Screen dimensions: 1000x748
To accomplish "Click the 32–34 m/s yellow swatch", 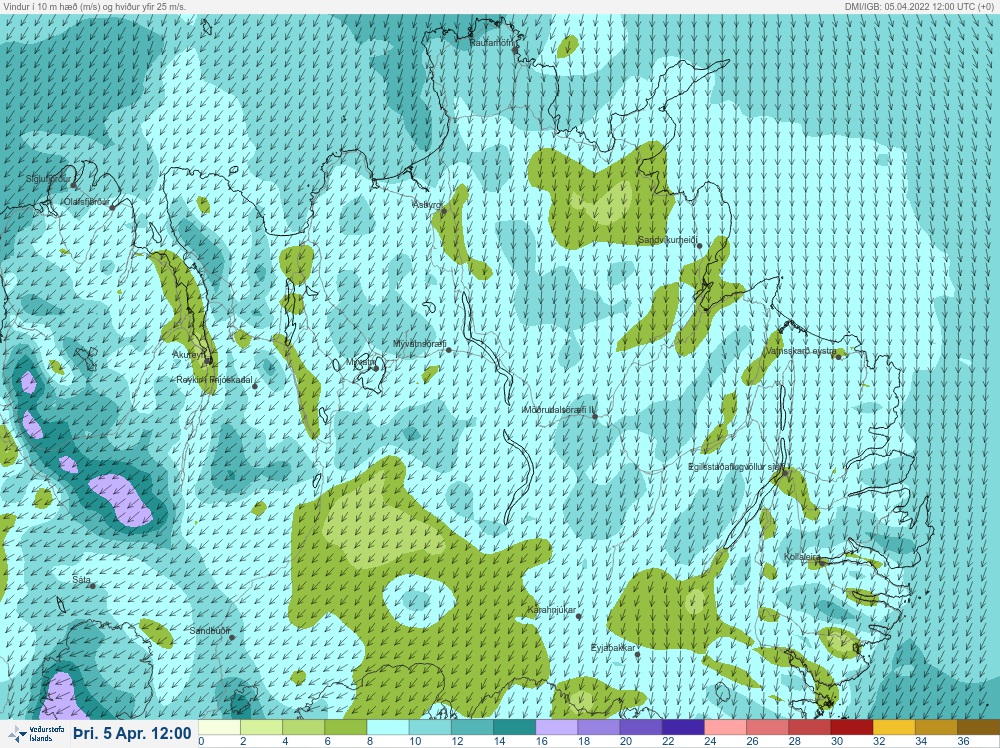I will point(893,728).
